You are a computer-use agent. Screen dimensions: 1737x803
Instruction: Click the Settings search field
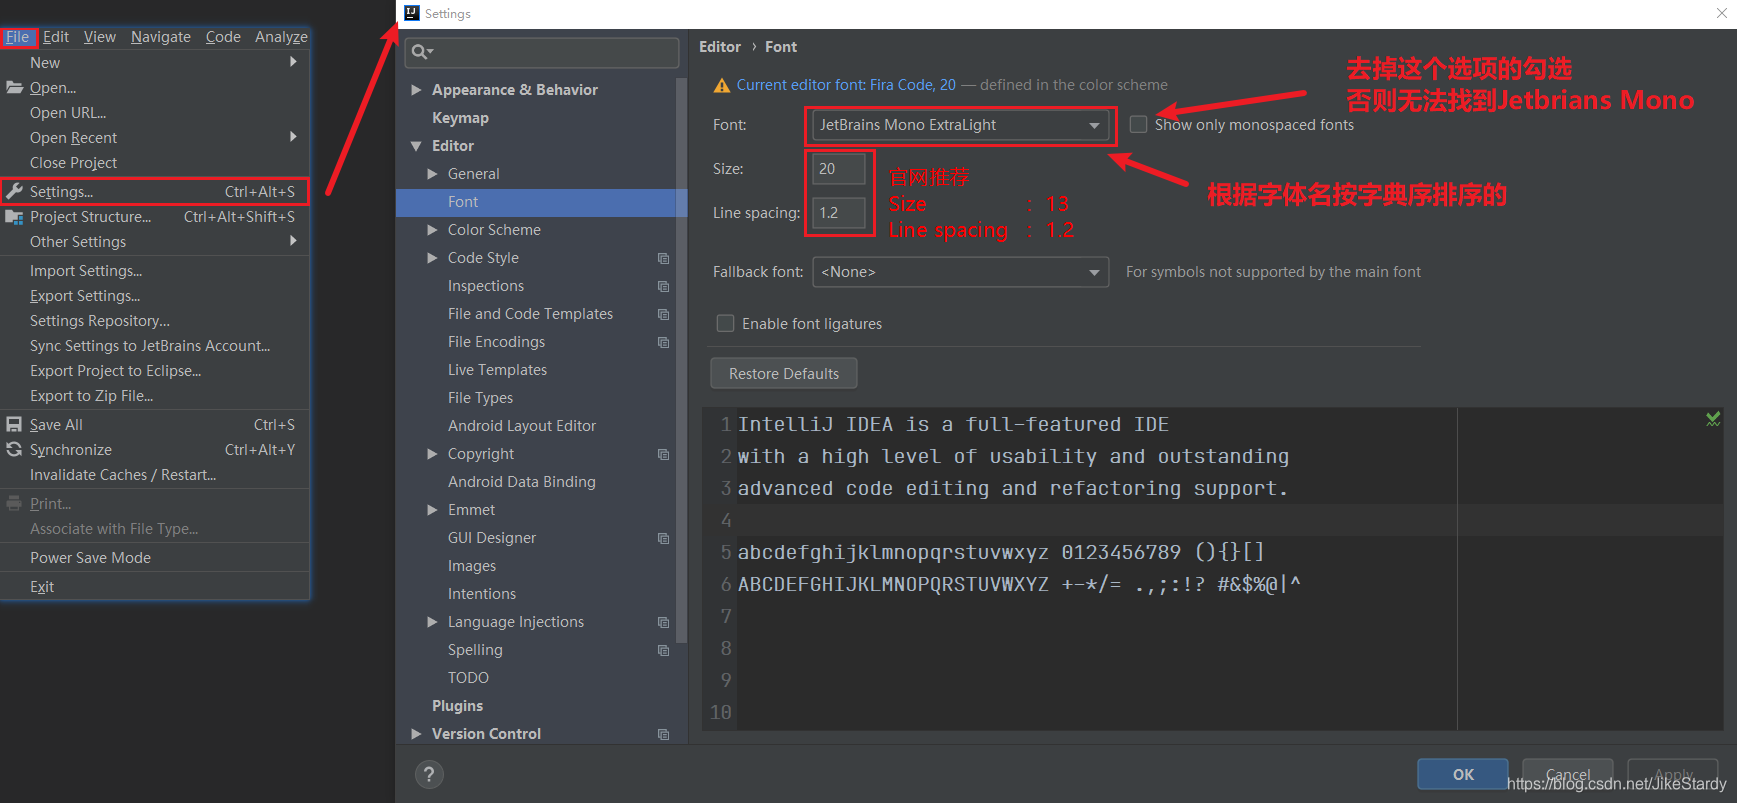tap(542, 52)
